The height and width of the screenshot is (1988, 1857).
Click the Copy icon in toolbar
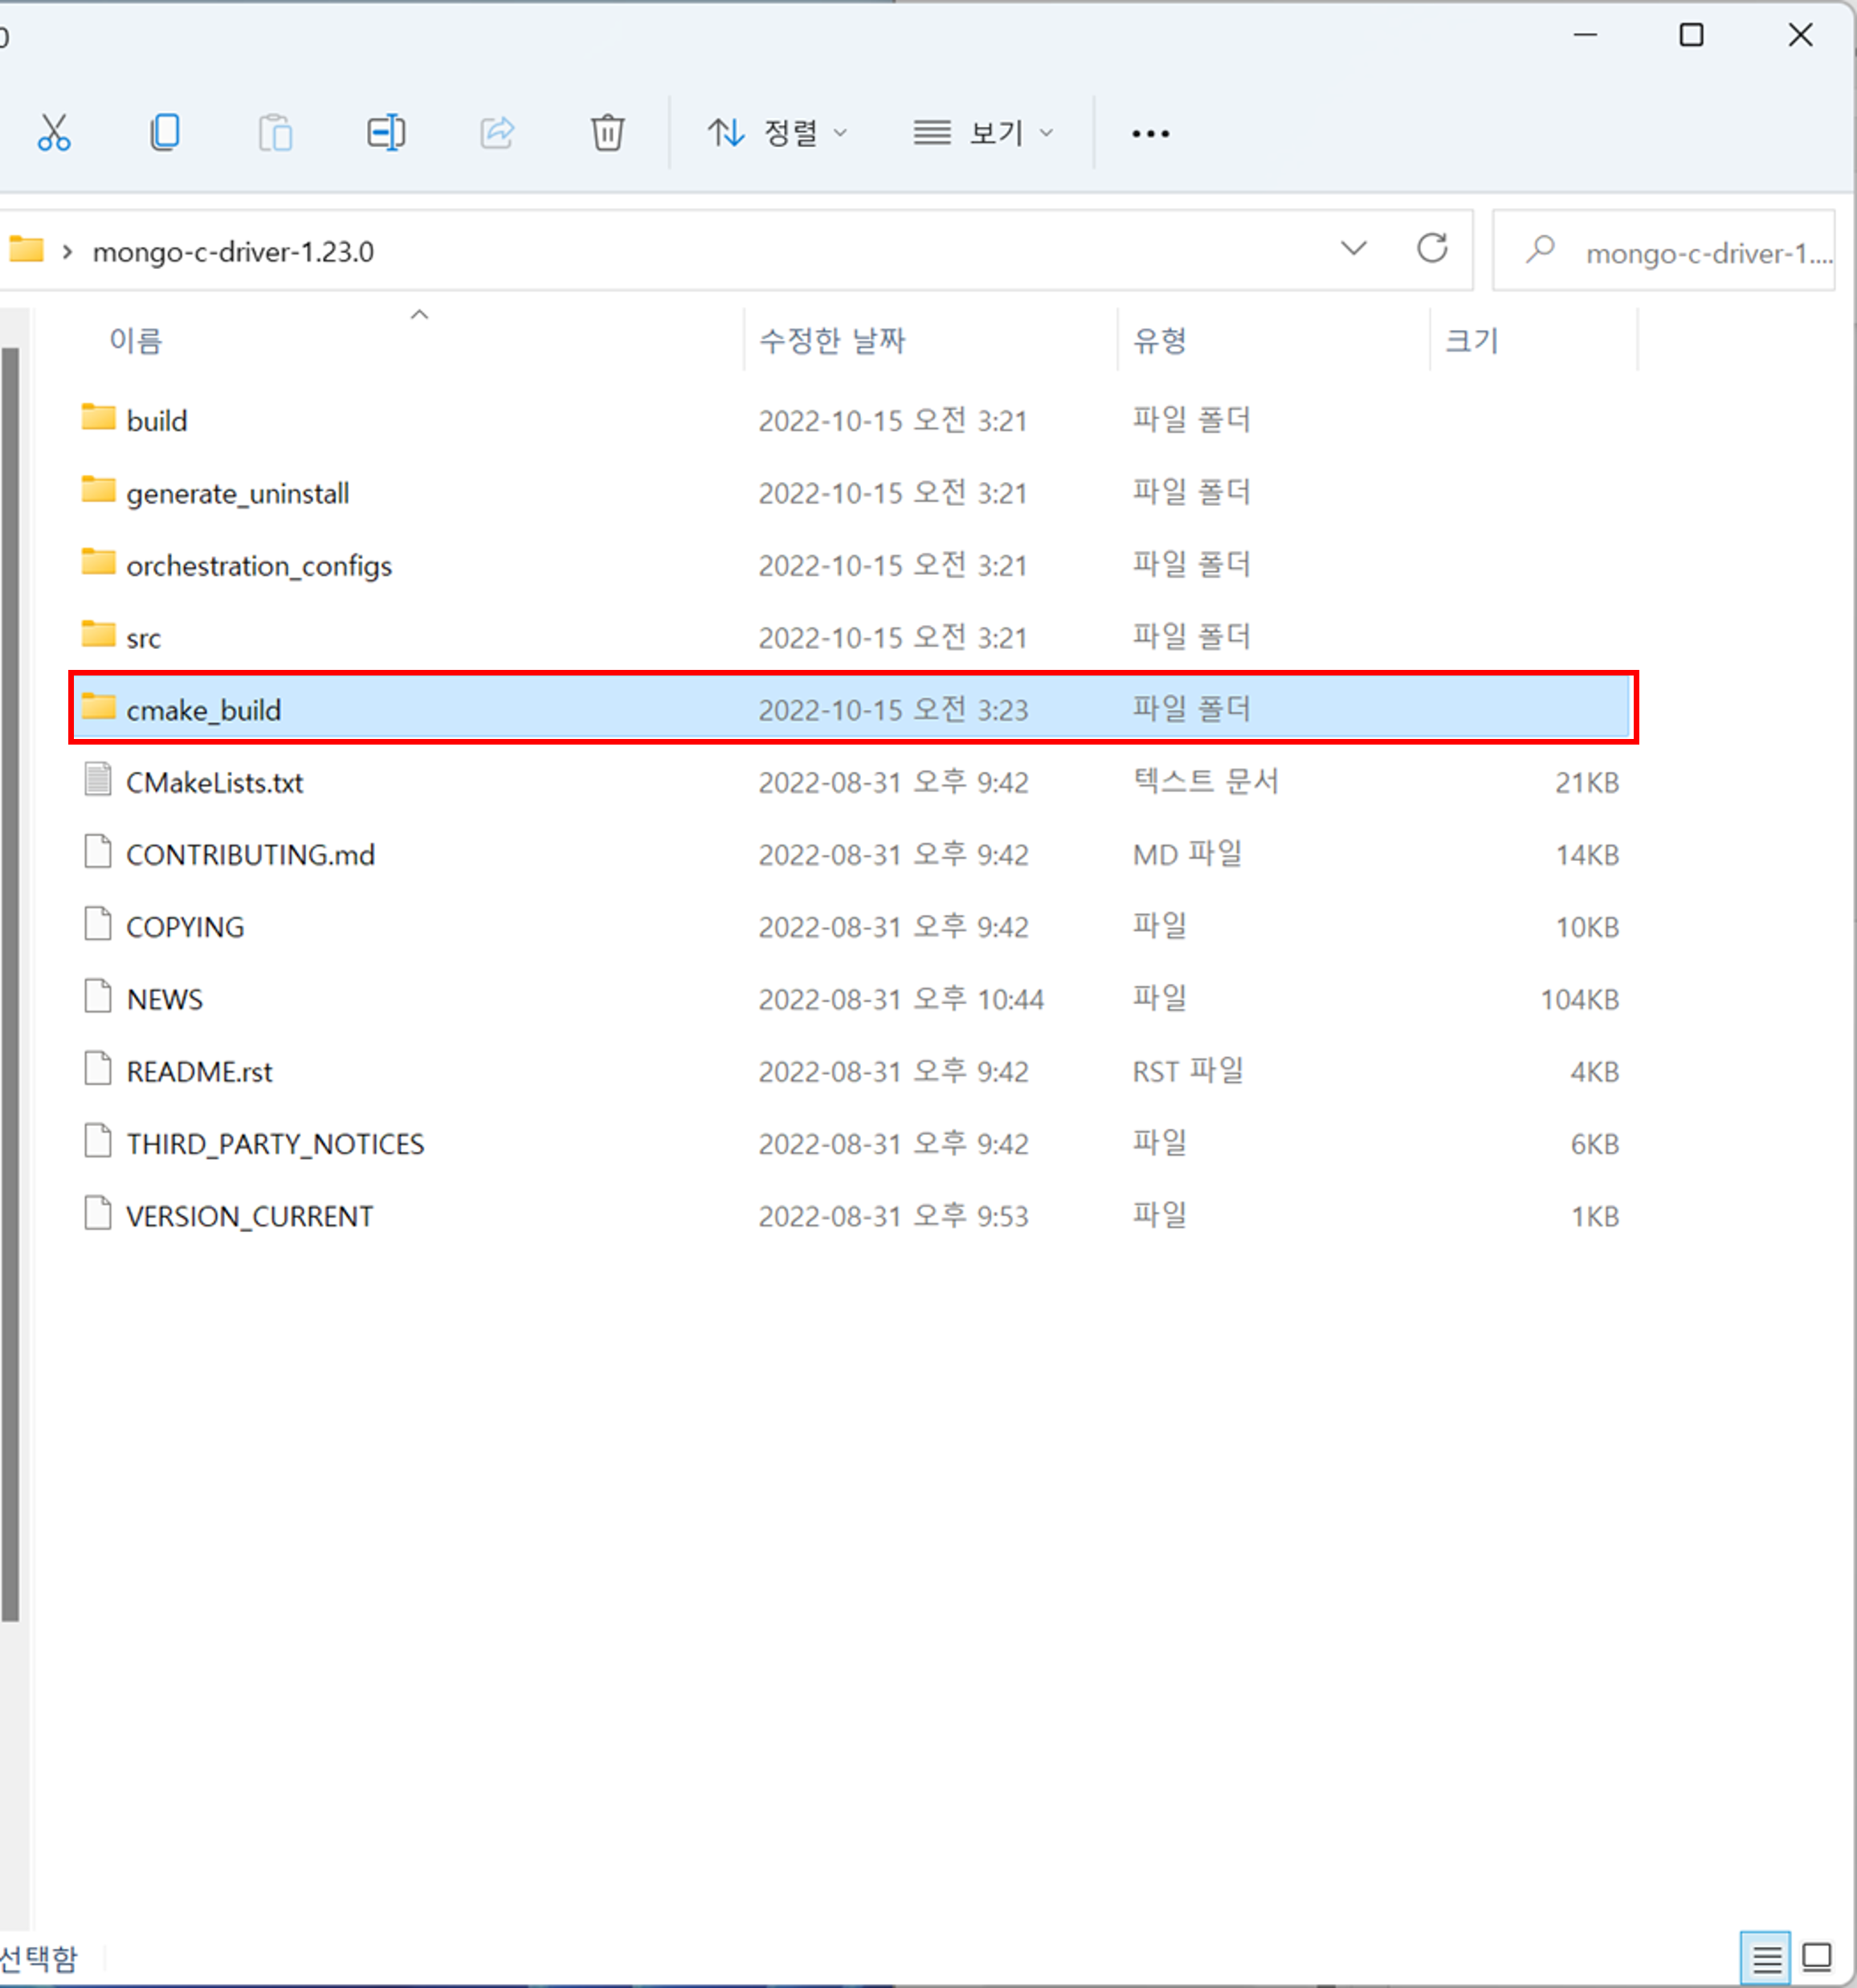coord(165,132)
